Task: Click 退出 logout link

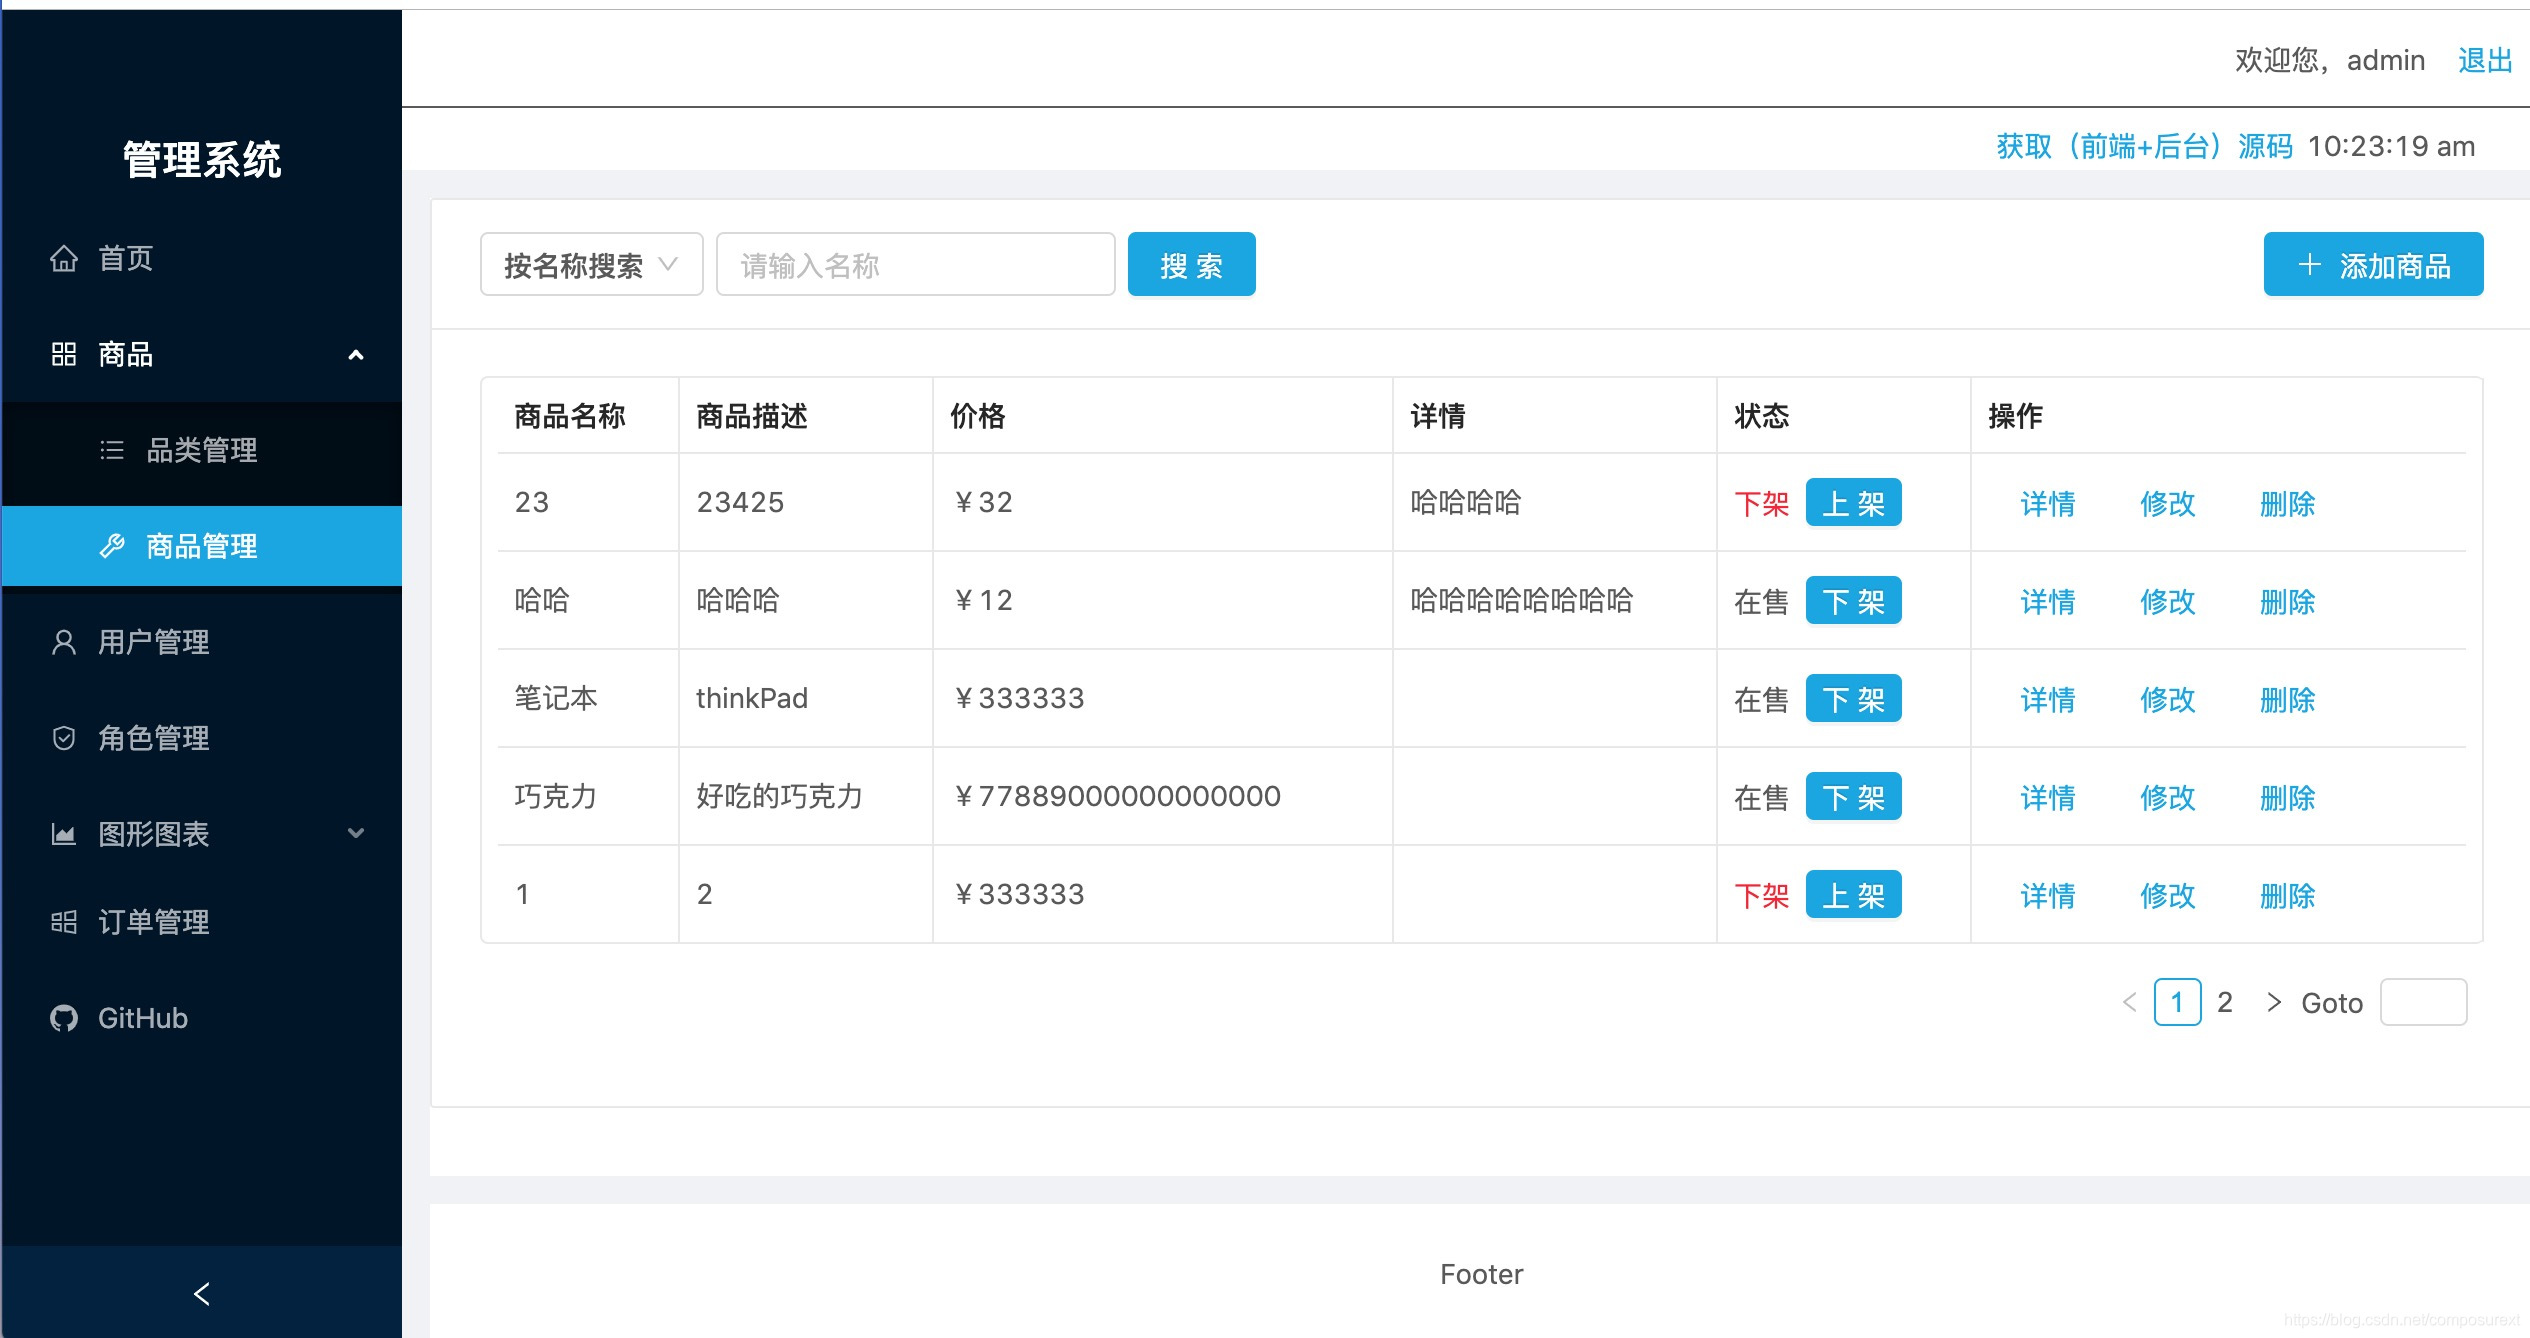Action: 2485,60
